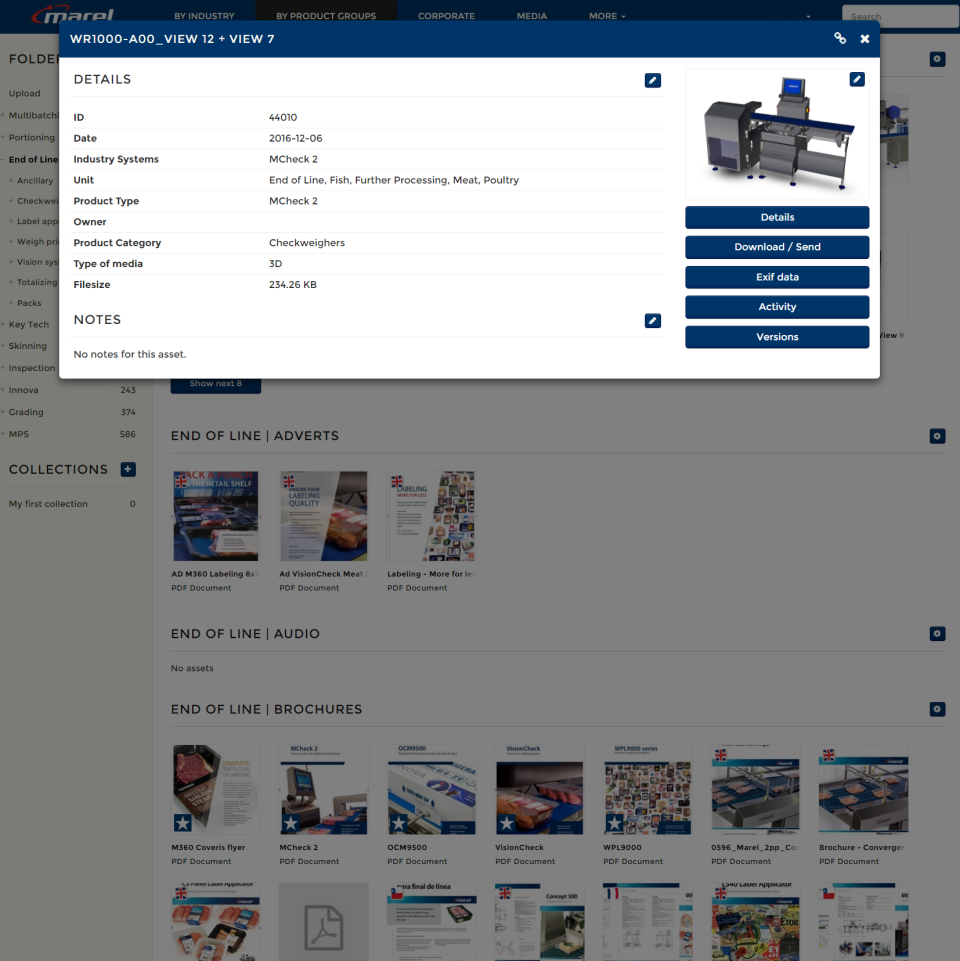Edit asset thumbnail with pencil icon
Image resolution: width=960 pixels, height=961 pixels.
coord(857,79)
